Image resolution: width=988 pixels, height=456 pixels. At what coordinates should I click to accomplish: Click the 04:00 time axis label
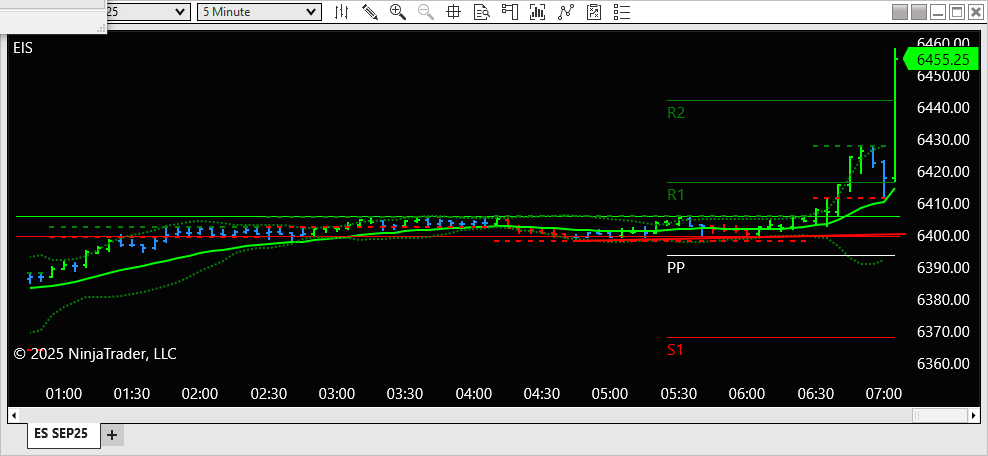[x=474, y=394]
